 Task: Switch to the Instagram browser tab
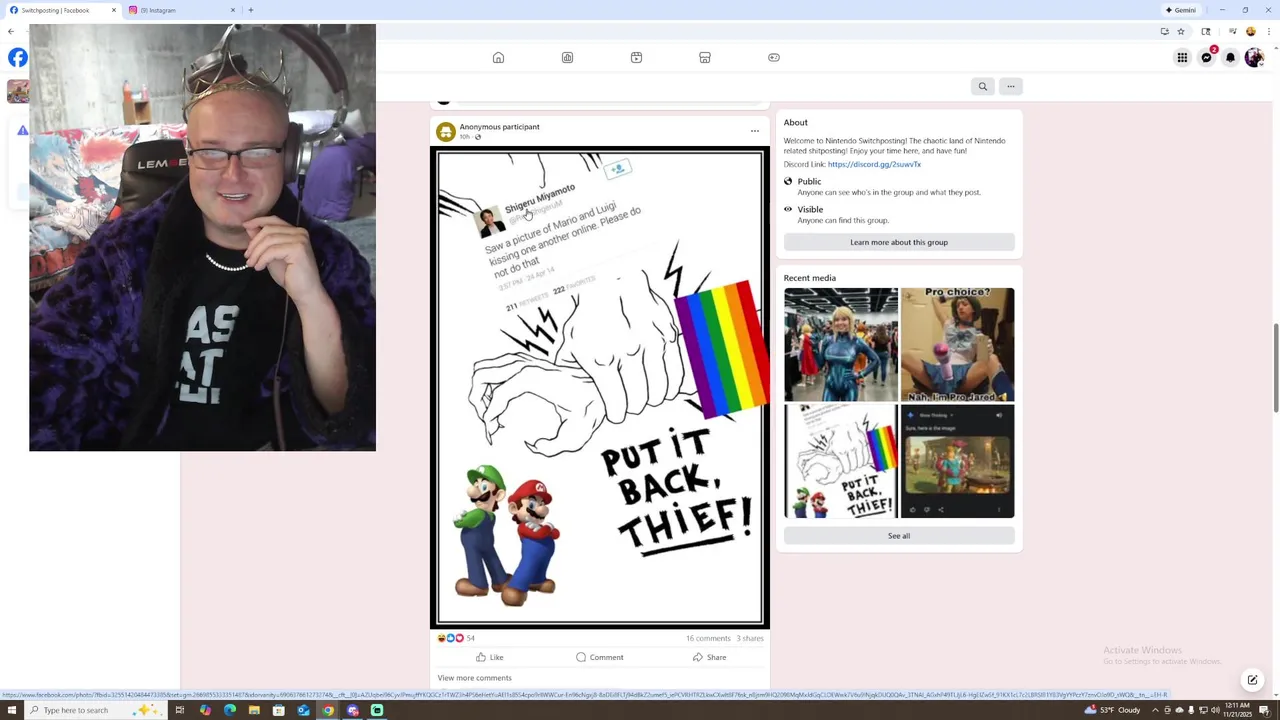(x=180, y=10)
